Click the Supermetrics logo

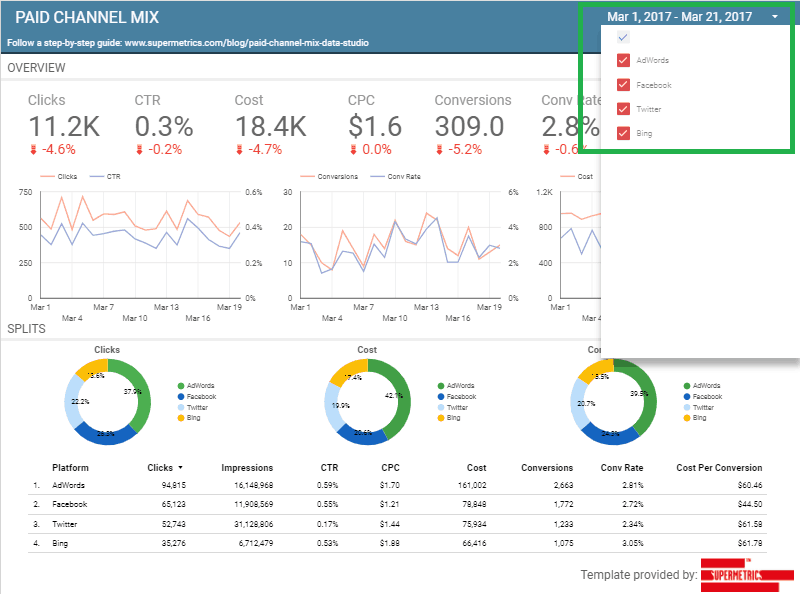747,575
